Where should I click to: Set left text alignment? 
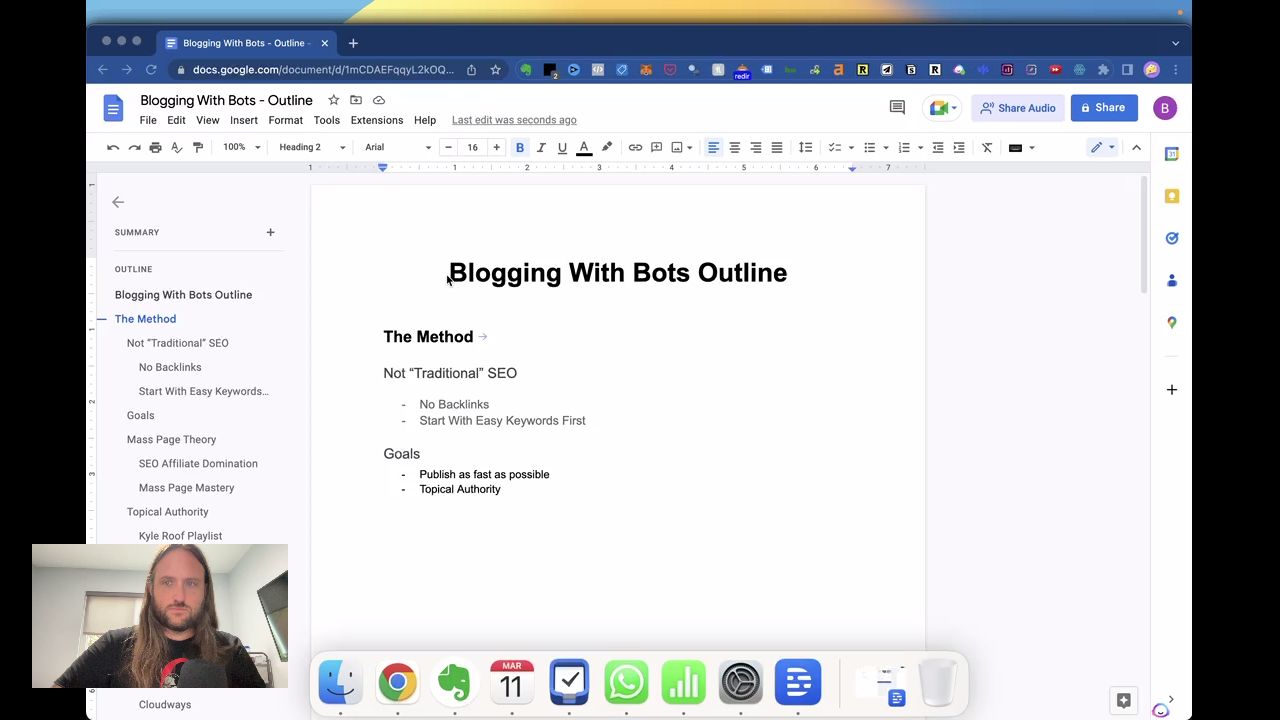pos(713,148)
